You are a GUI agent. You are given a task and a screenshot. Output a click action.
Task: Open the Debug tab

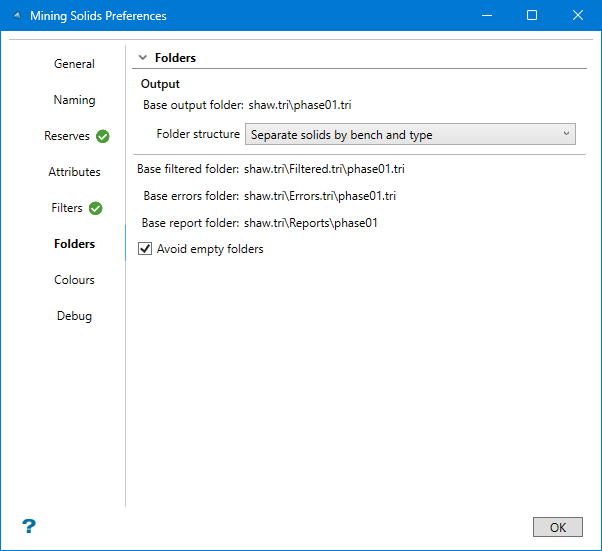click(74, 316)
